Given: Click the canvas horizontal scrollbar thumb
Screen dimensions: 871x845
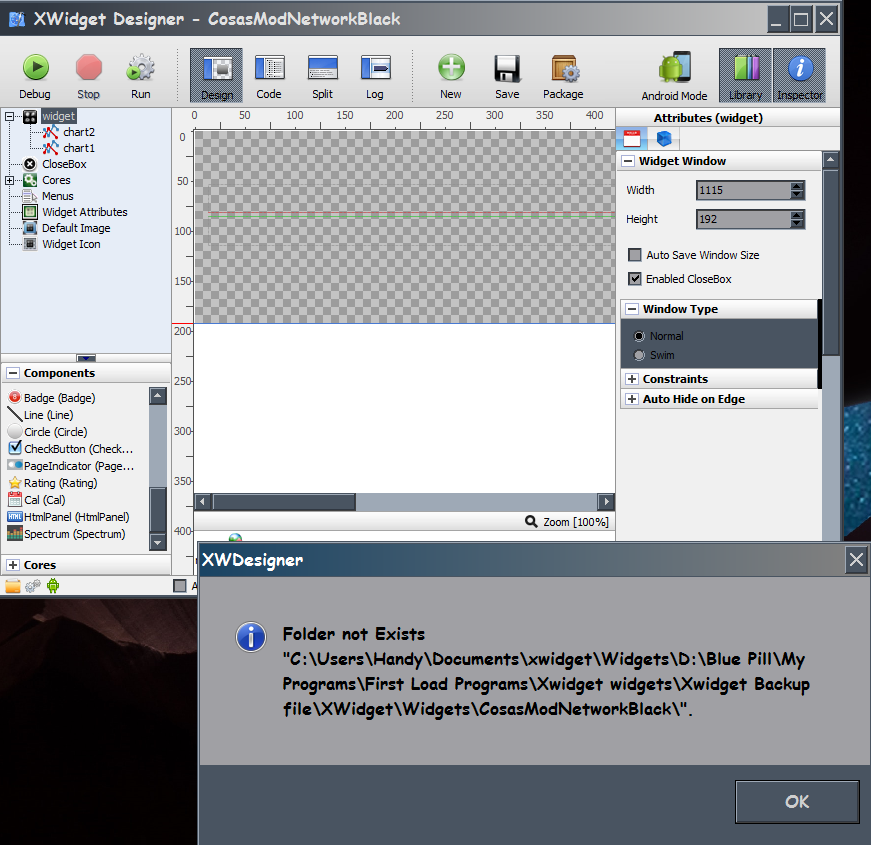Looking at the screenshot, I should tap(284, 502).
